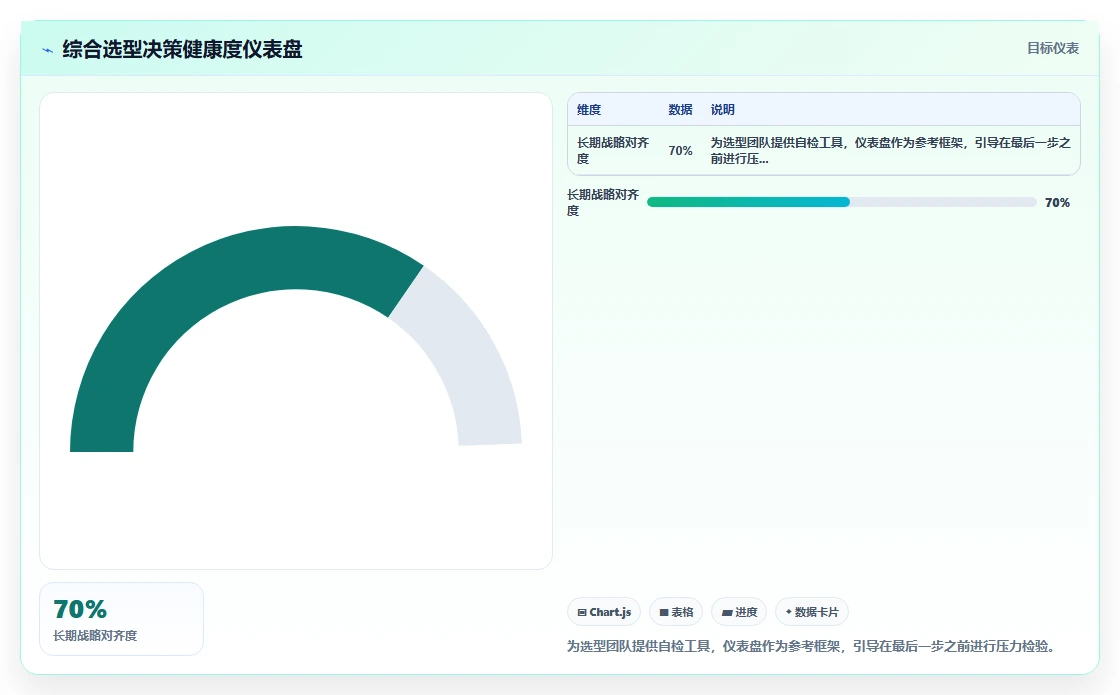Click the 表格 tag chip

click(676, 612)
